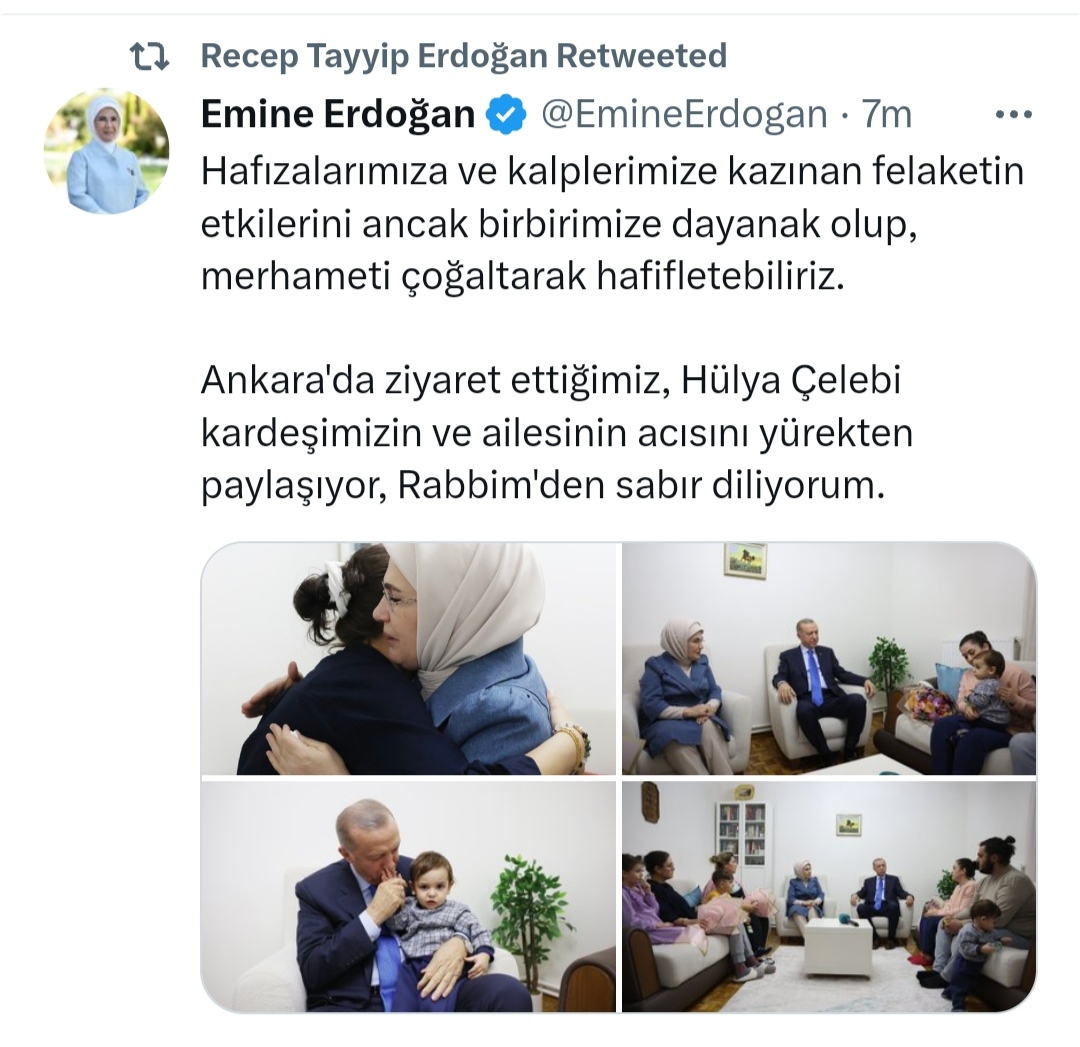Click the retweet arrows icon
Viewport: 1080px width, 1047px height.
(x=149, y=57)
